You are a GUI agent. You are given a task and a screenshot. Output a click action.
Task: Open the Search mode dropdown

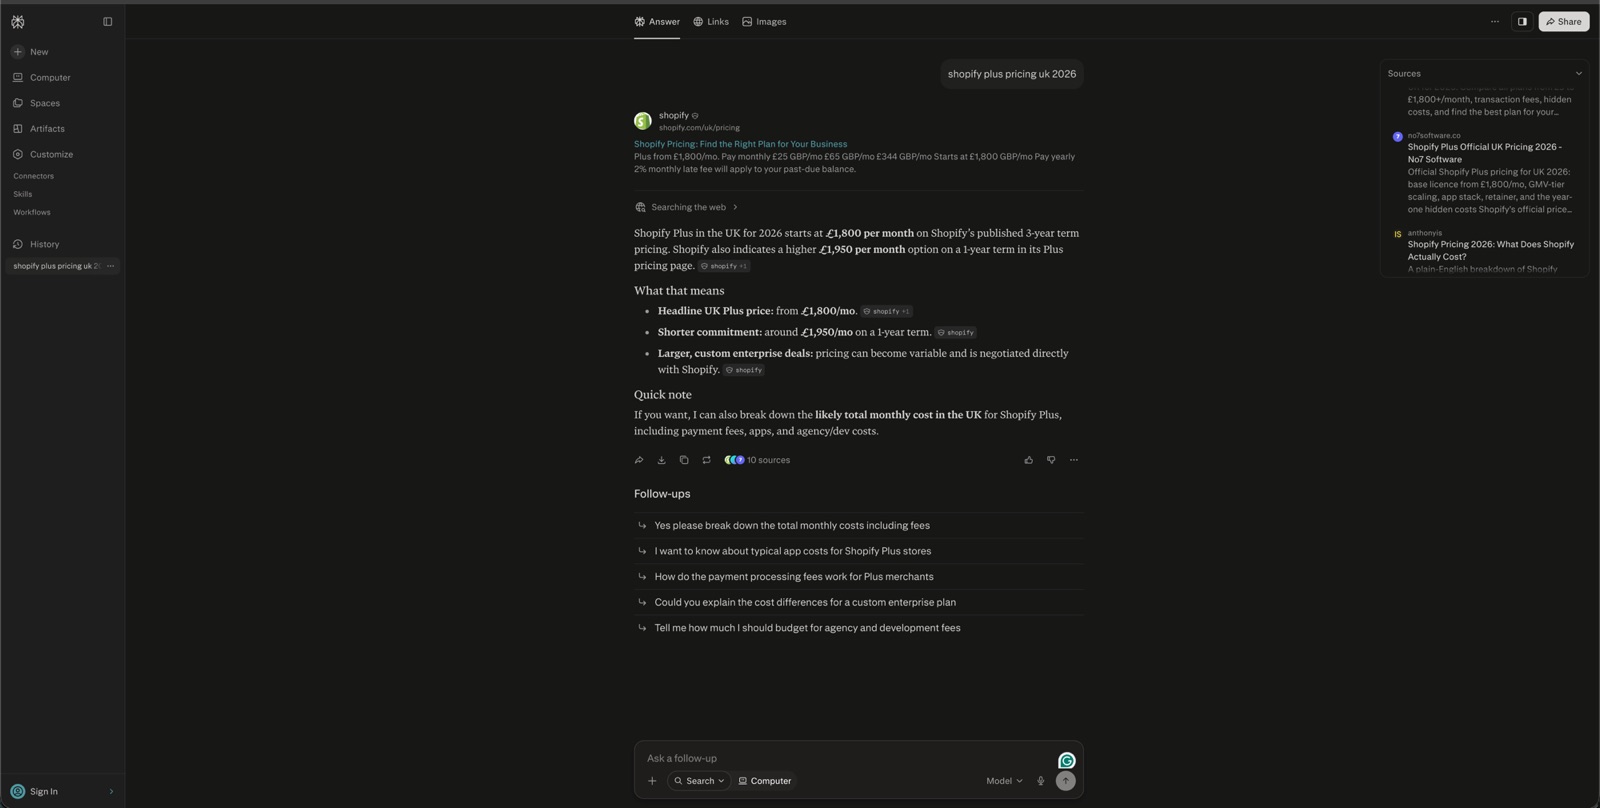click(699, 781)
